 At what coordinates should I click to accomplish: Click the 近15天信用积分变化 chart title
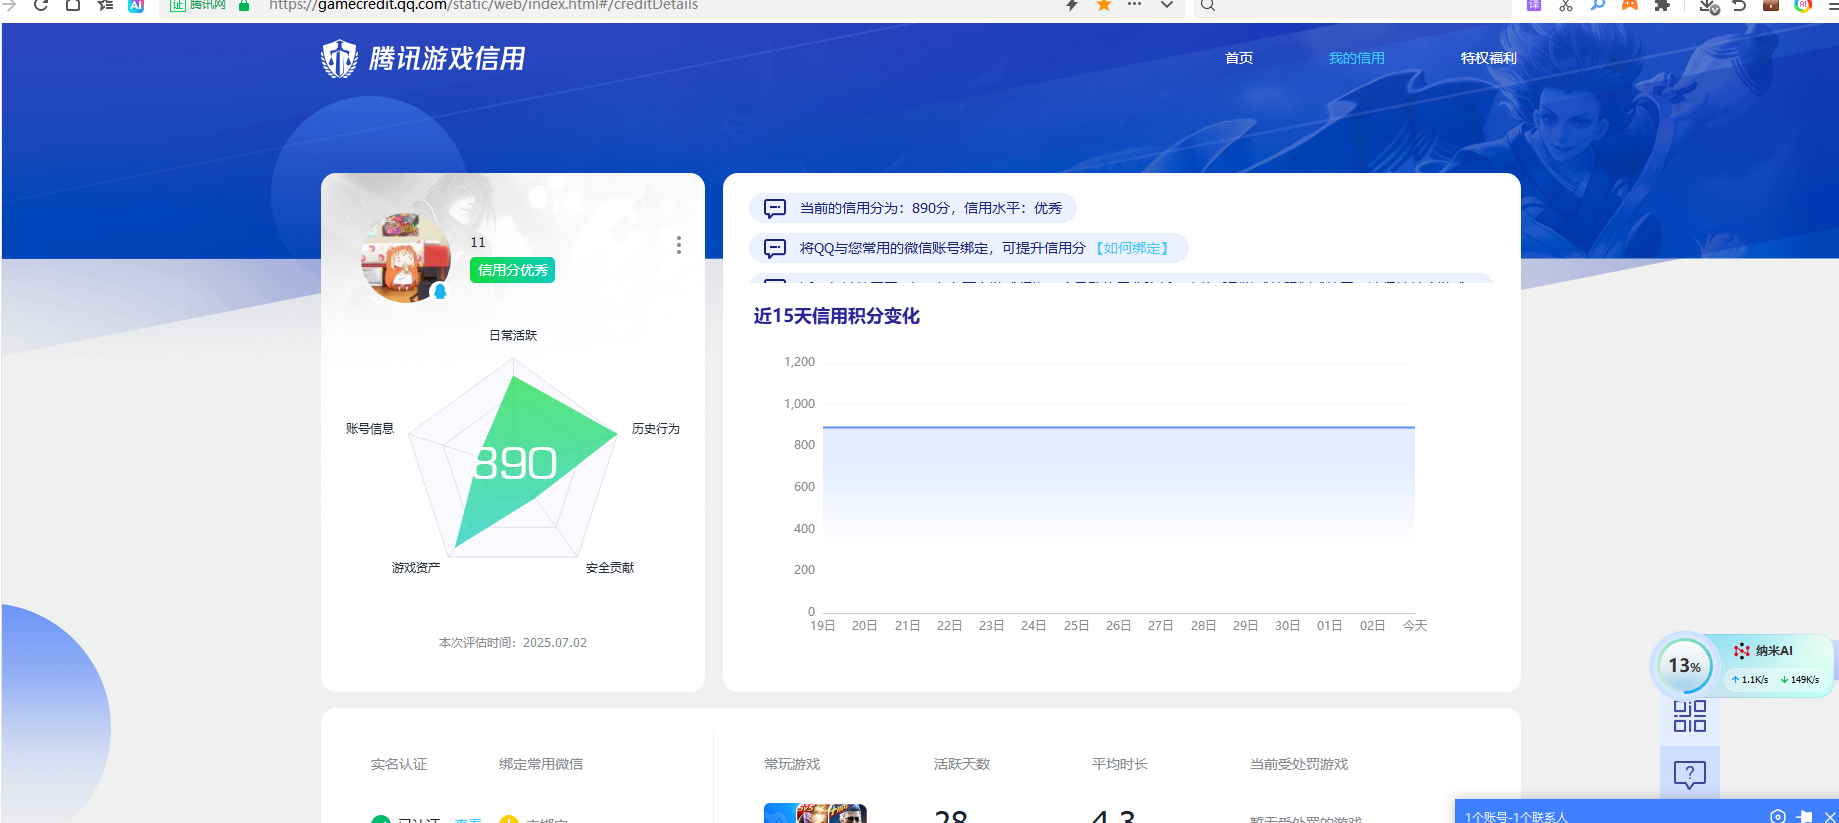837,316
